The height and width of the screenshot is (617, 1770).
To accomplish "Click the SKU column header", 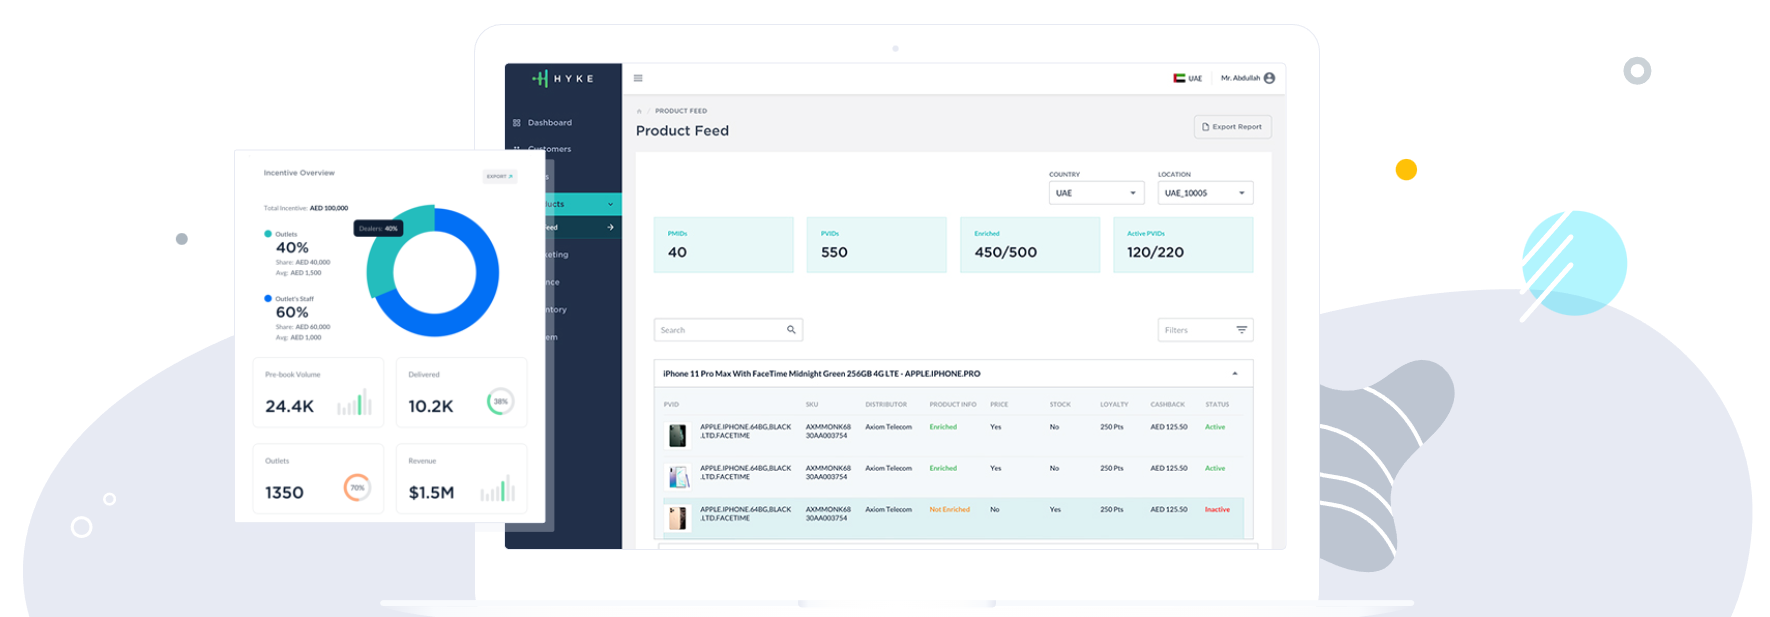I will click(812, 405).
